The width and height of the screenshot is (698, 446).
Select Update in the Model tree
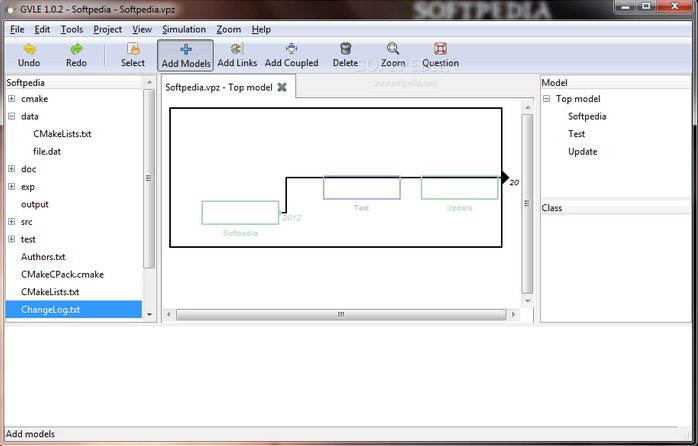[582, 152]
